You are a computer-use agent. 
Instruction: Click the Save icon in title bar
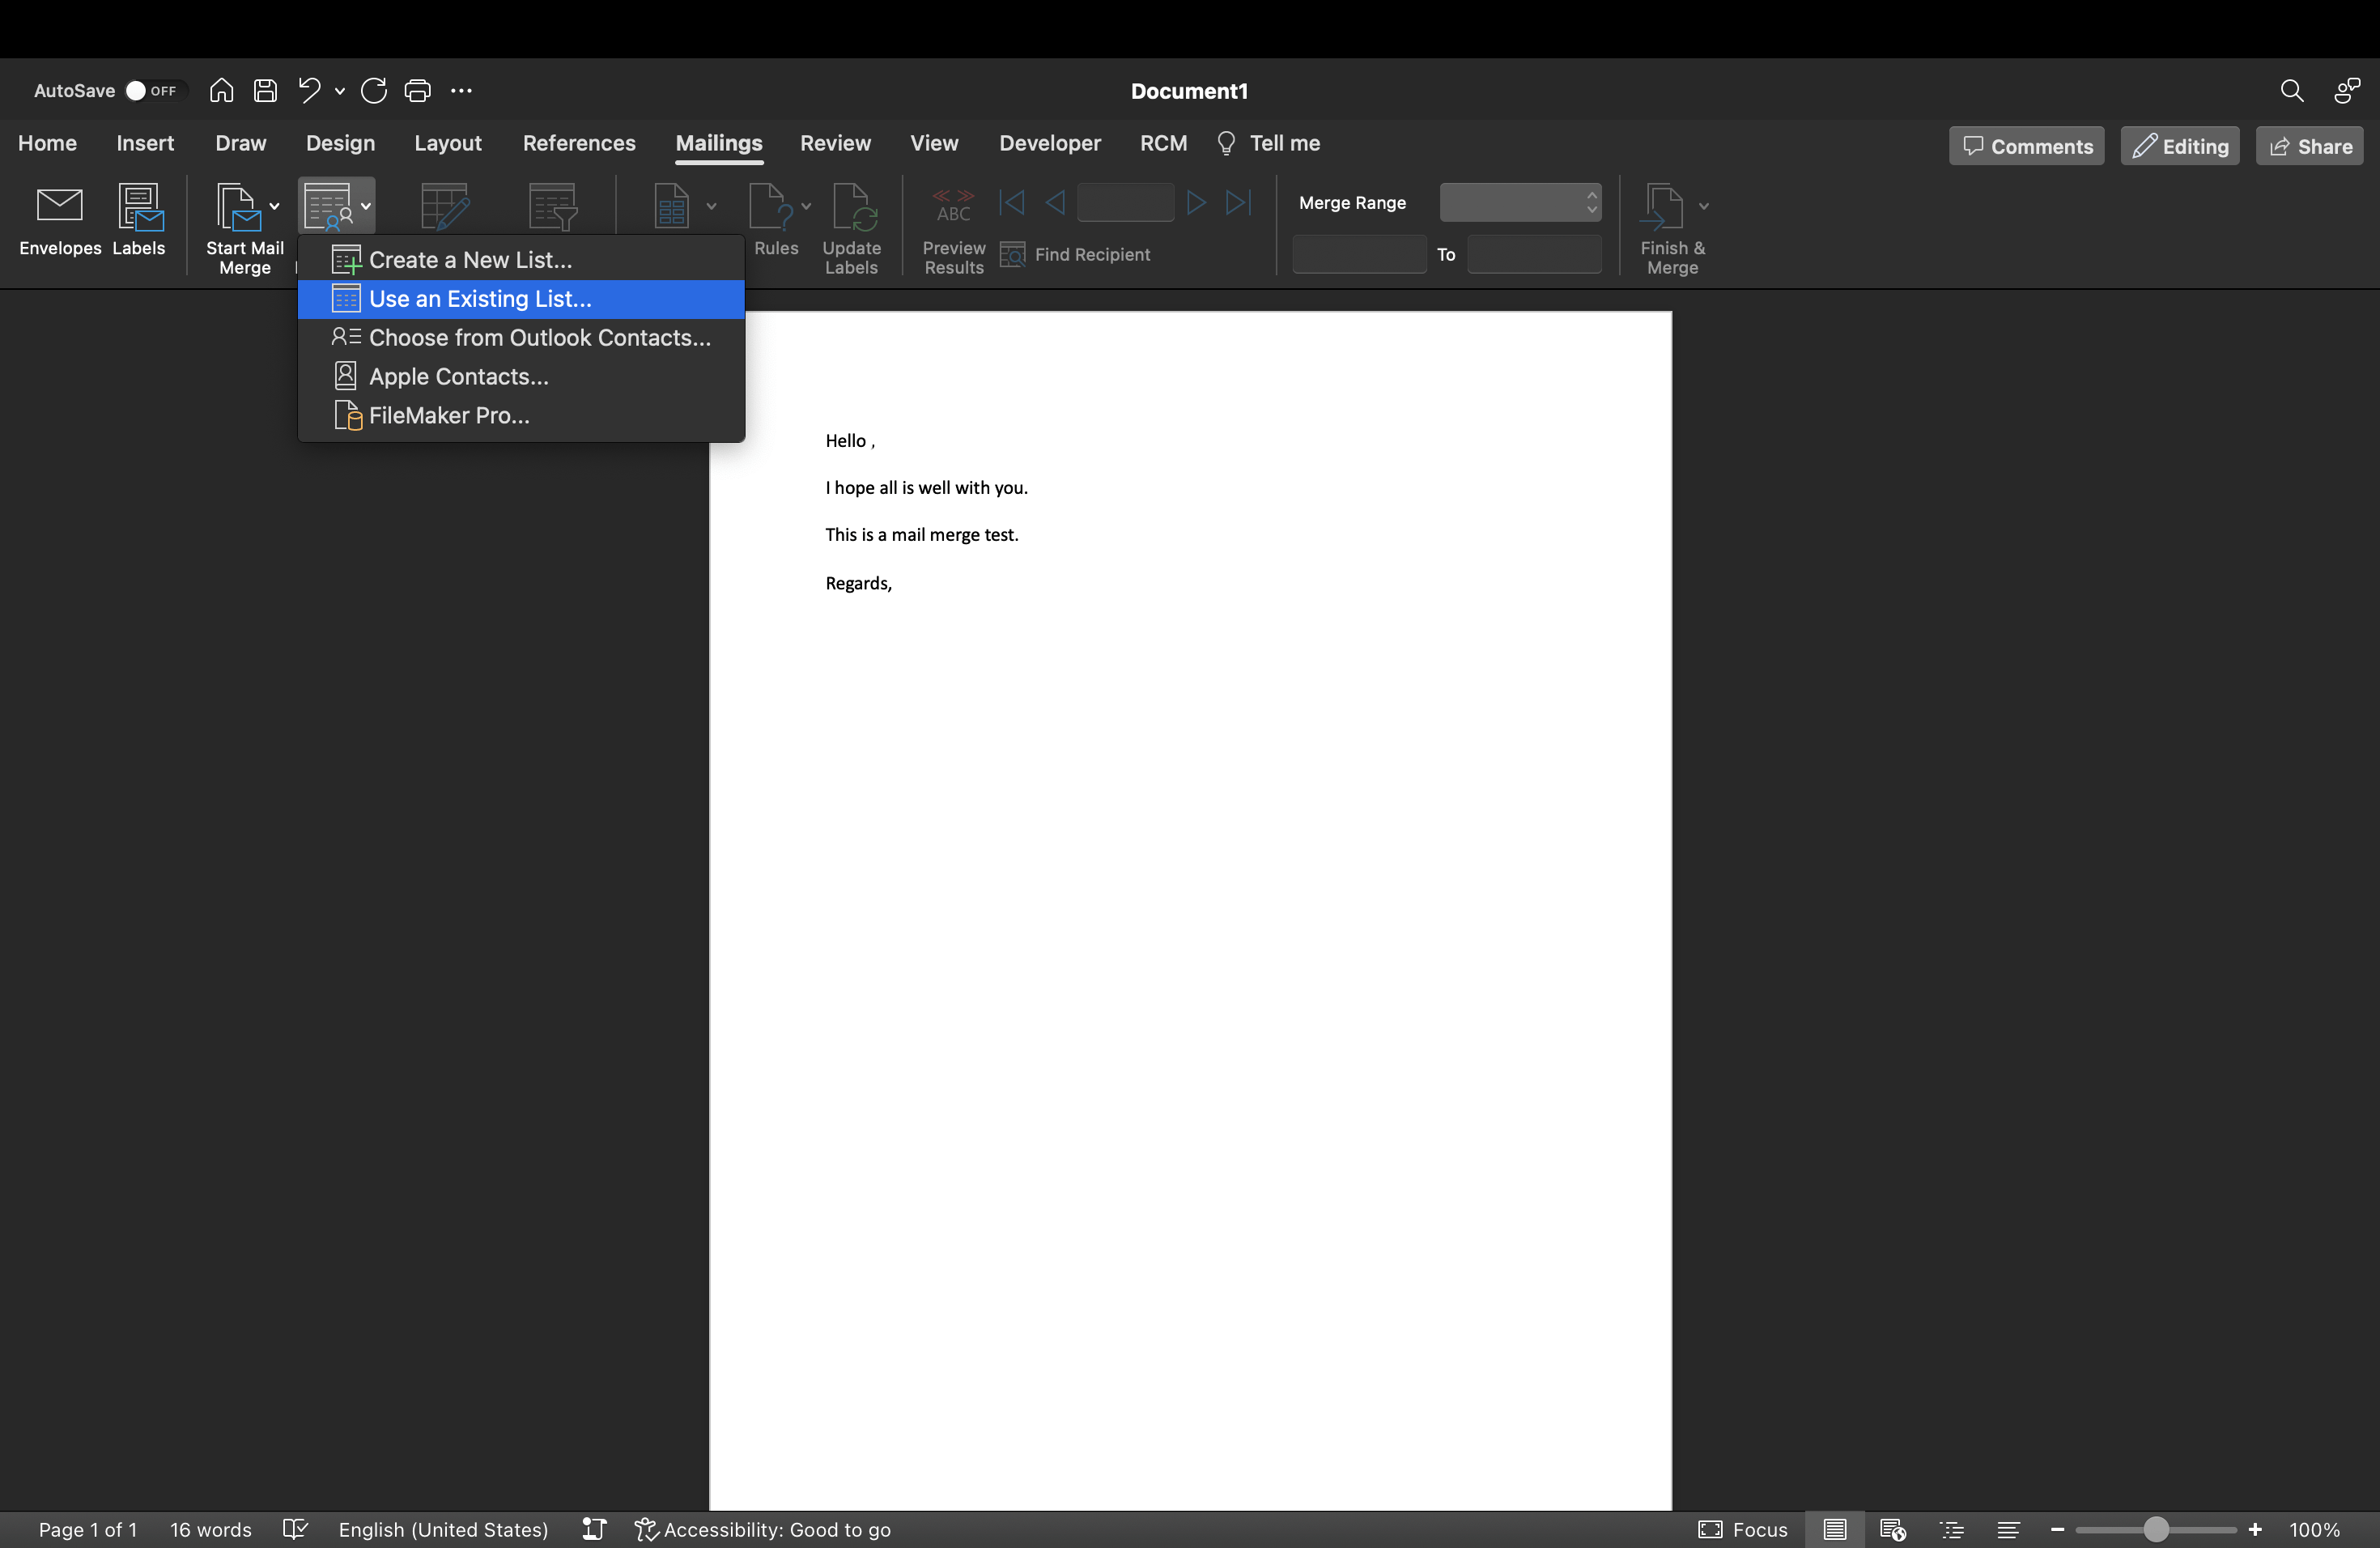(x=265, y=91)
